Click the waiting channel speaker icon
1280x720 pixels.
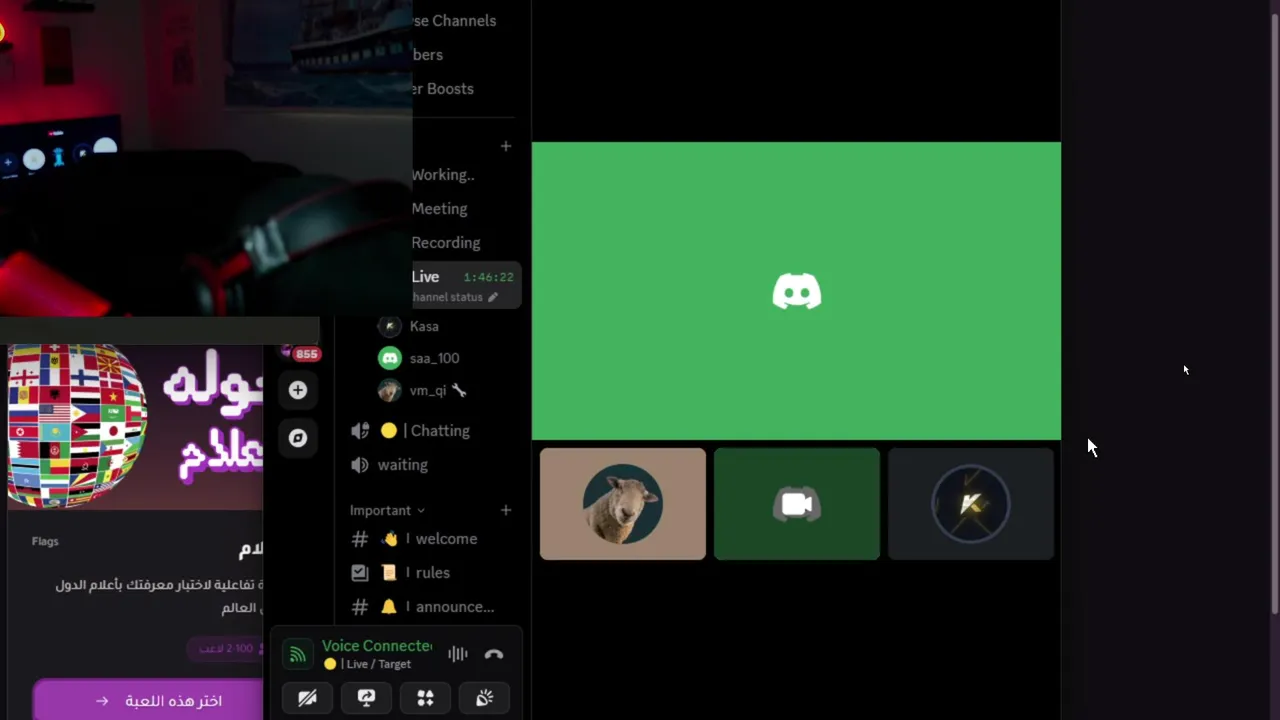360,465
